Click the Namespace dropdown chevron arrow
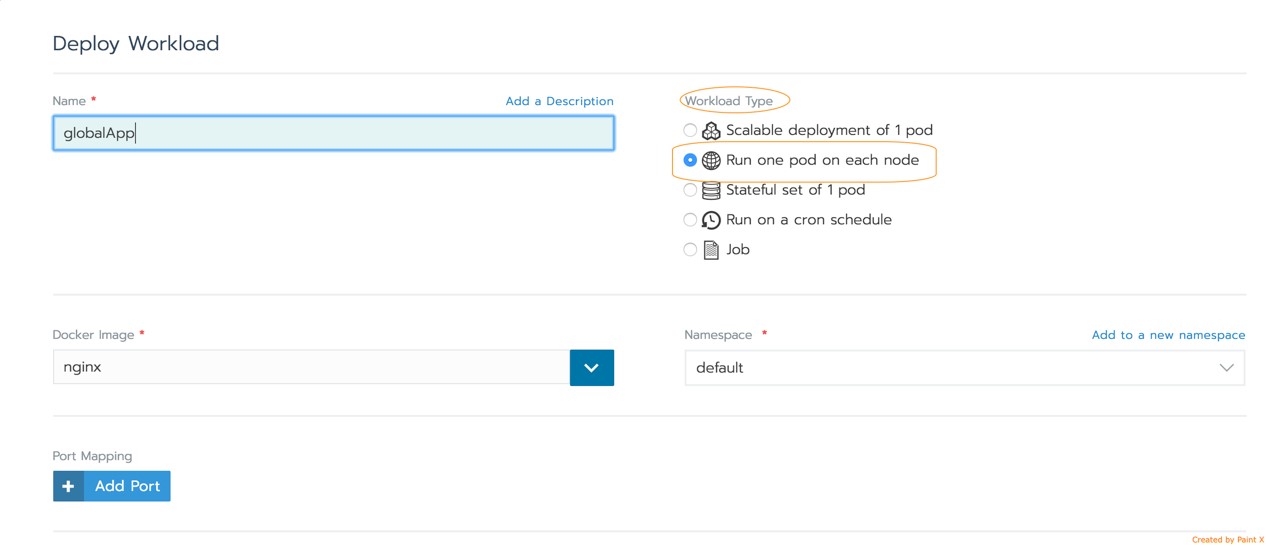 (x=1226, y=368)
